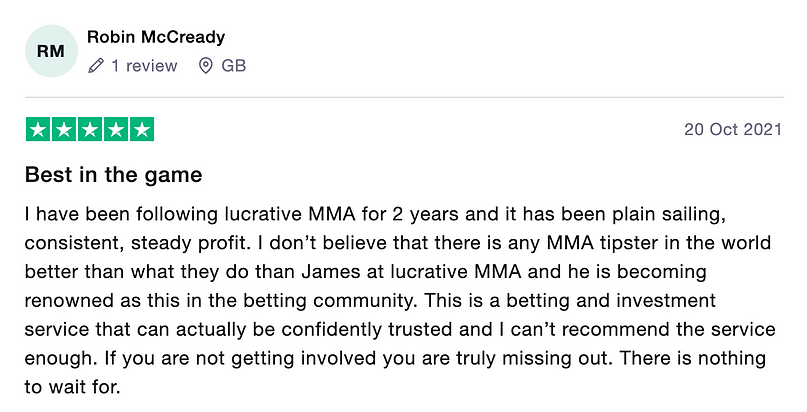Image resolution: width=807 pixels, height=412 pixels.
Task: Click the pencil review icon
Action: coord(96,66)
